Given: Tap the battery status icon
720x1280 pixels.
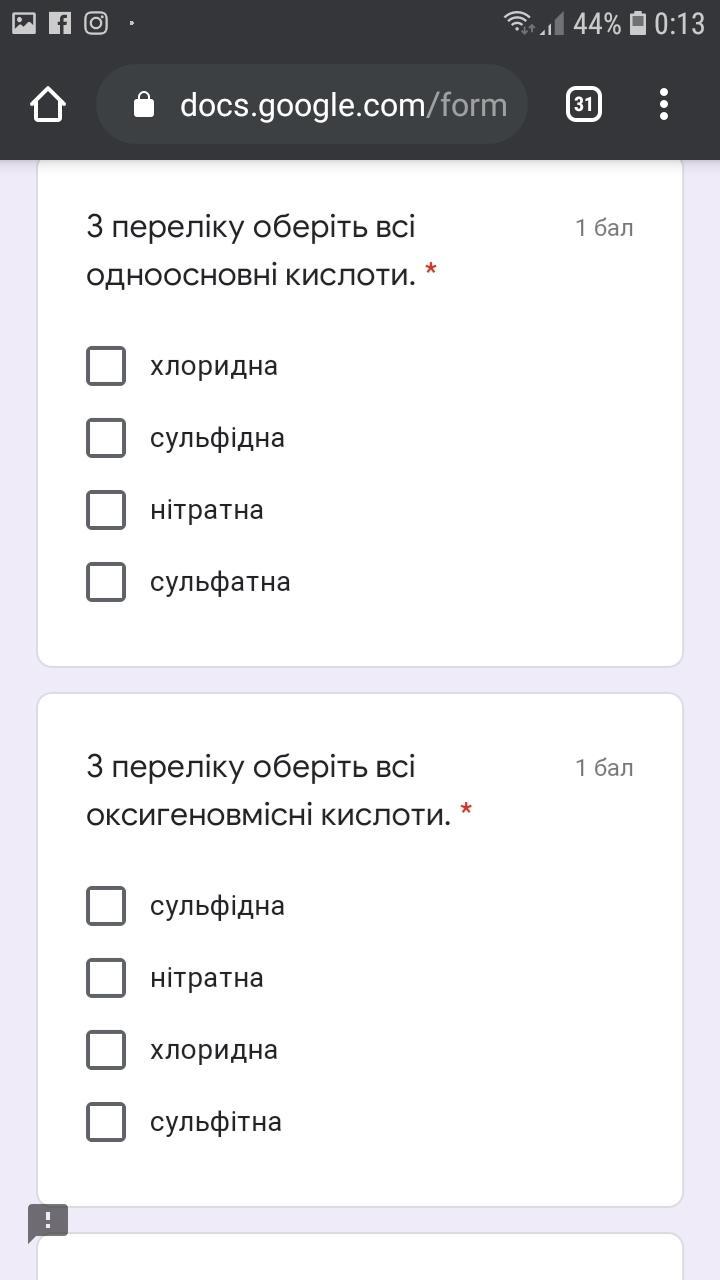Looking at the screenshot, I should click(x=638, y=23).
